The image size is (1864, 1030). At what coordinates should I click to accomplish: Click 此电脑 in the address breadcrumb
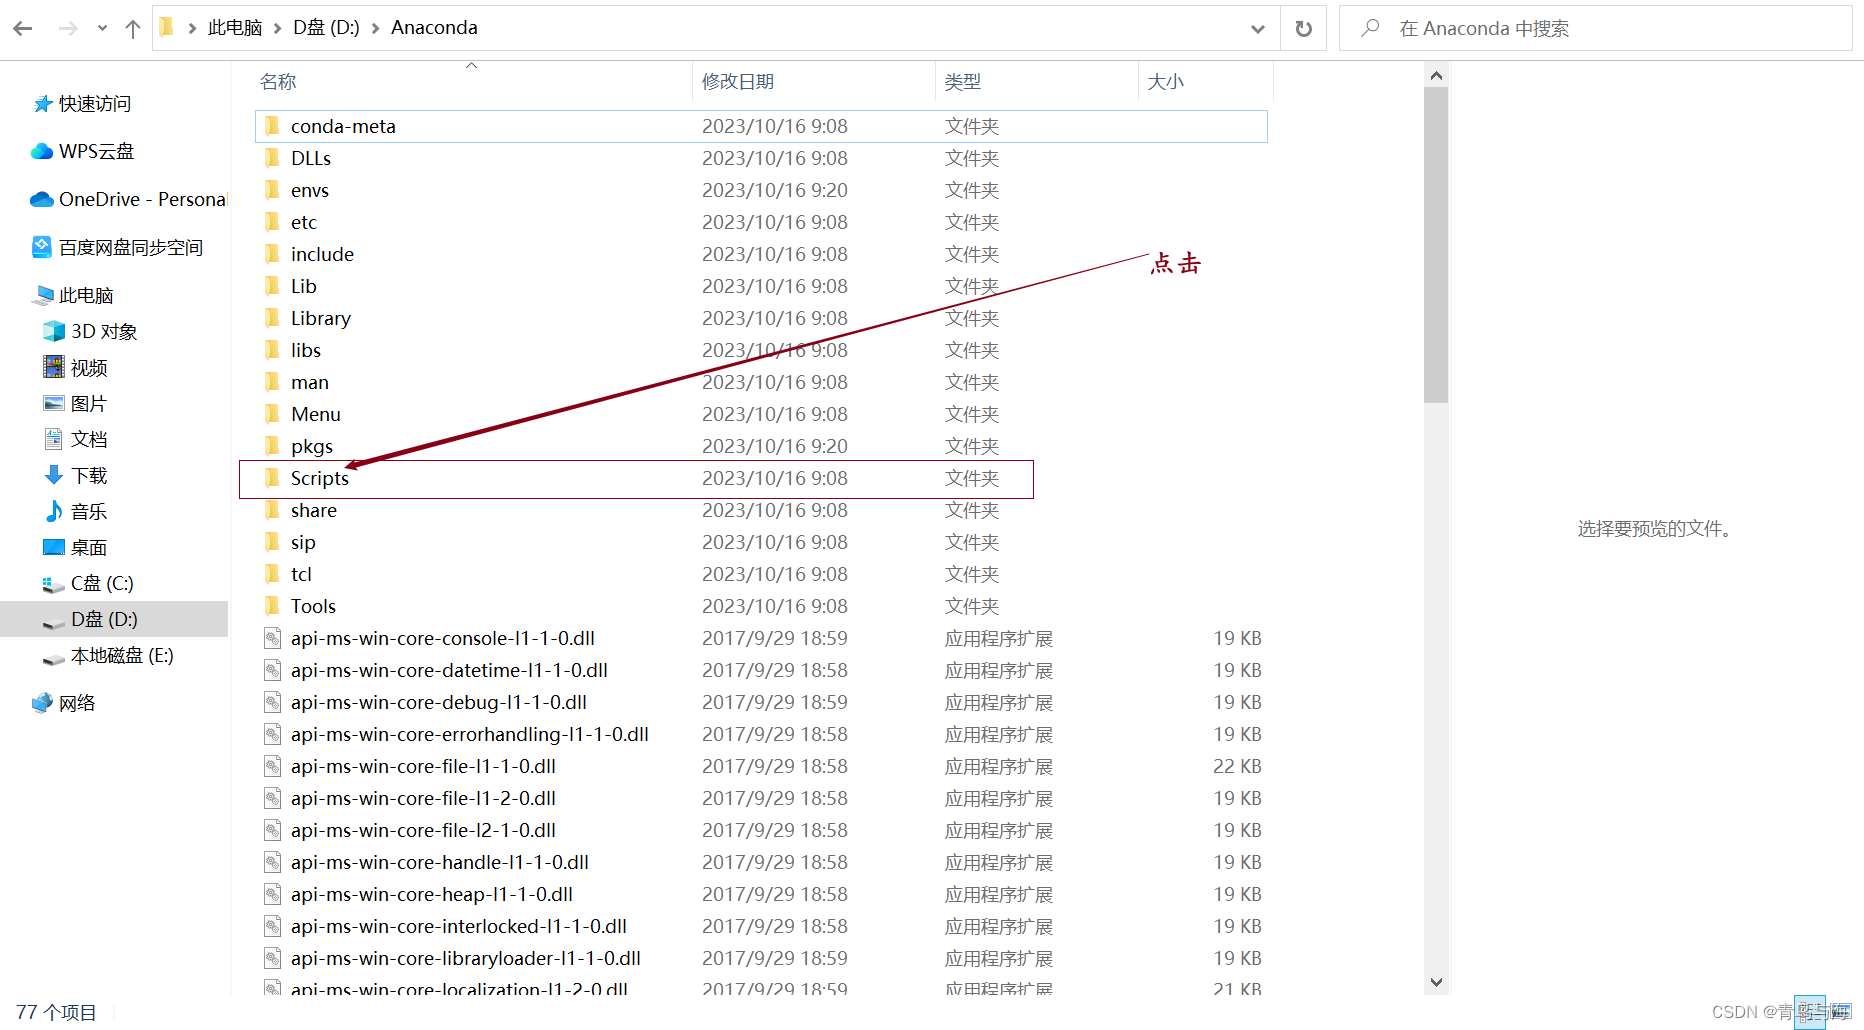pos(235,28)
